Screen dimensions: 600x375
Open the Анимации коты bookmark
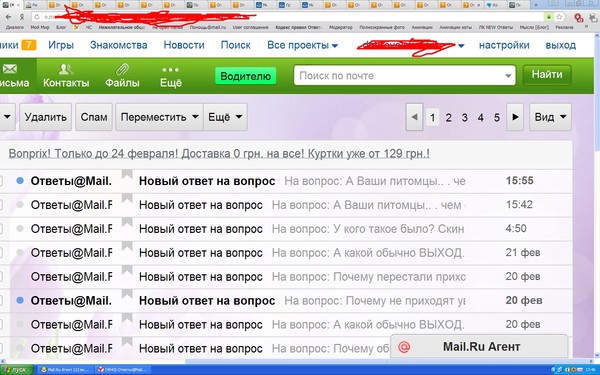455,27
